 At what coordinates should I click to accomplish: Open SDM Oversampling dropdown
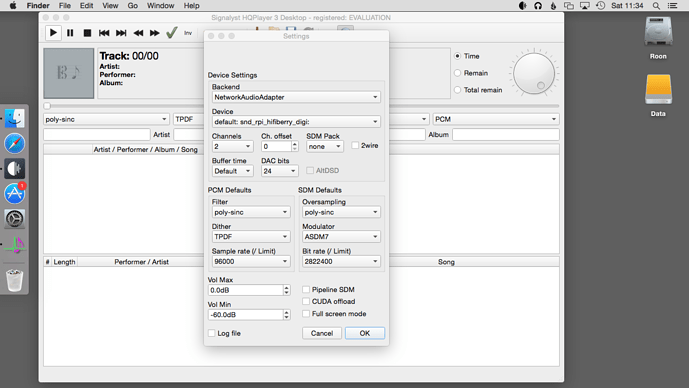[341, 212]
